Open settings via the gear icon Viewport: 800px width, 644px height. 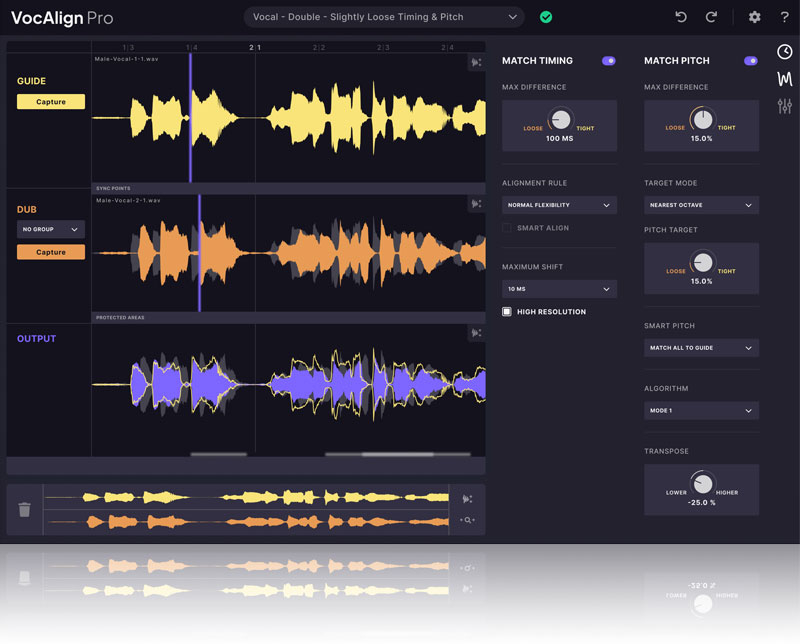(755, 17)
